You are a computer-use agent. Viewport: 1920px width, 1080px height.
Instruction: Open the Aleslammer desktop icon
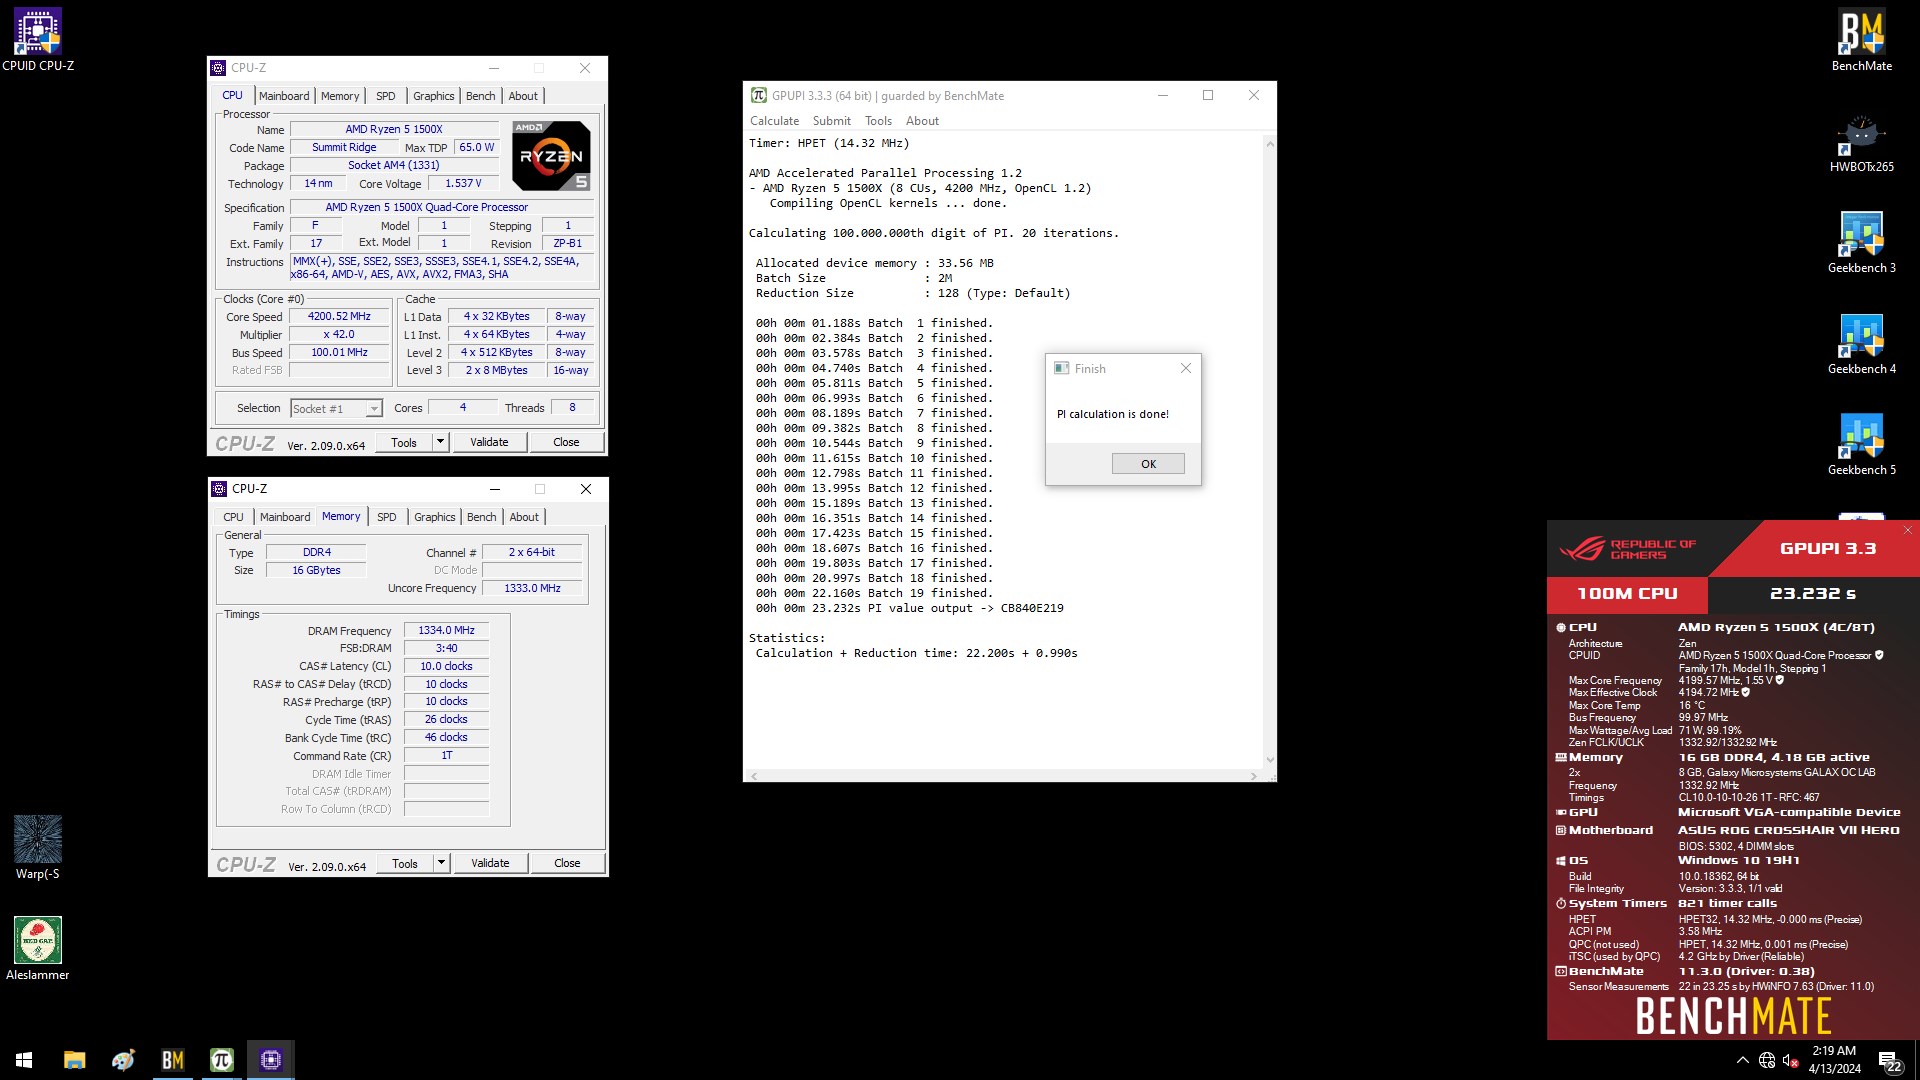pyautogui.click(x=38, y=948)
